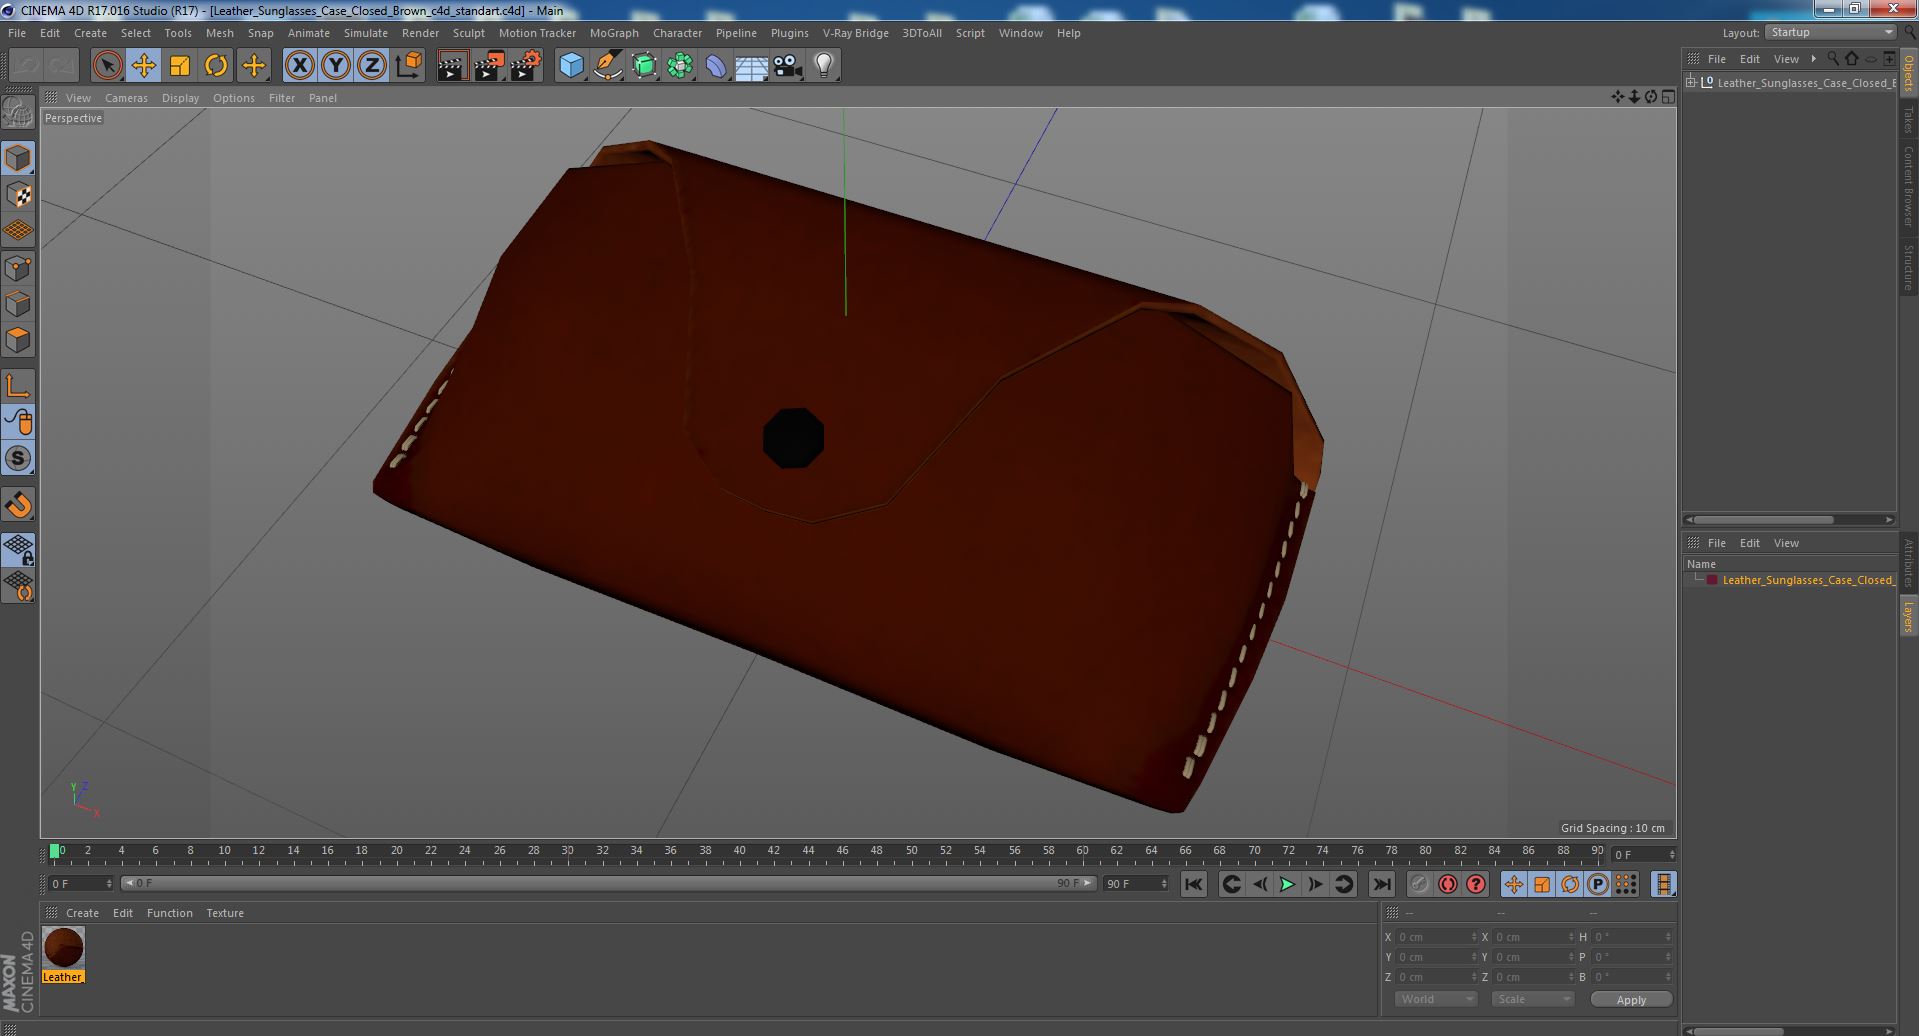The width and height of the screenshot is (1919, 1036).
Task: Expand Leather_Sunglasses_Case object tree
Action: 1691,83
